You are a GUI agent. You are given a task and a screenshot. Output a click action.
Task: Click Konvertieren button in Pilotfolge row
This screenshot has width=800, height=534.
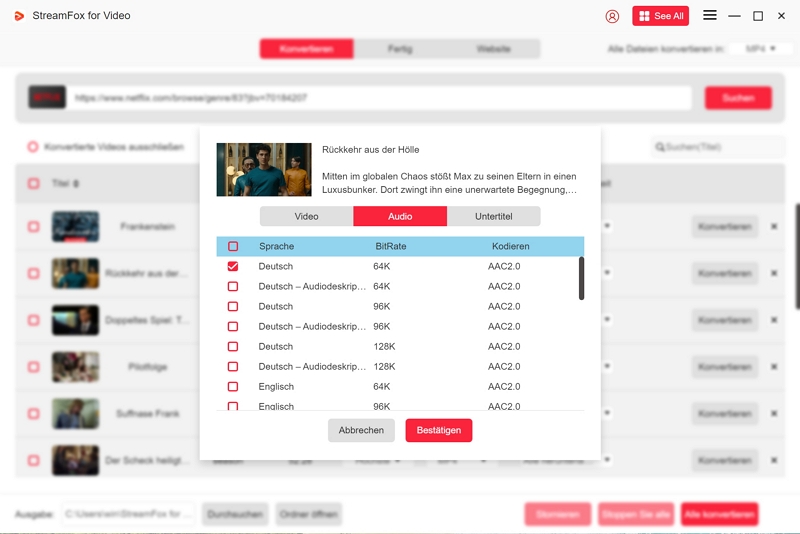tap(724, 367)
